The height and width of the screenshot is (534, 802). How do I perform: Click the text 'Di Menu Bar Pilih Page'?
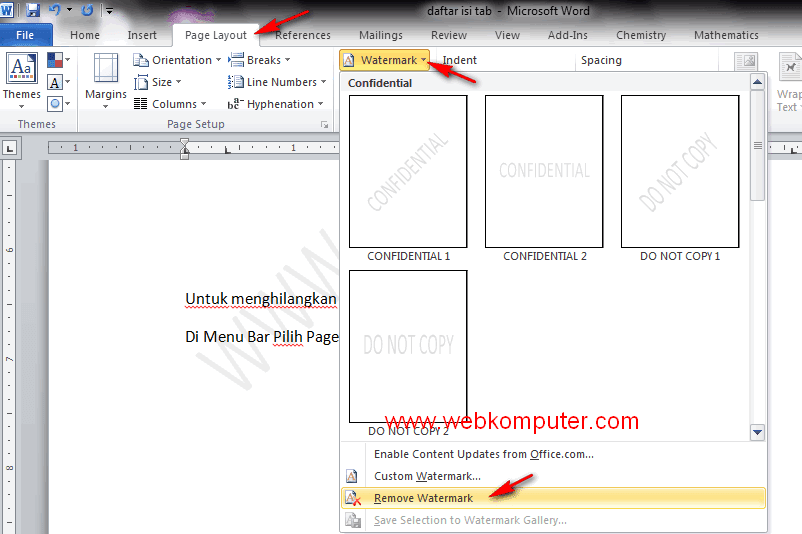tap(262, 337)
